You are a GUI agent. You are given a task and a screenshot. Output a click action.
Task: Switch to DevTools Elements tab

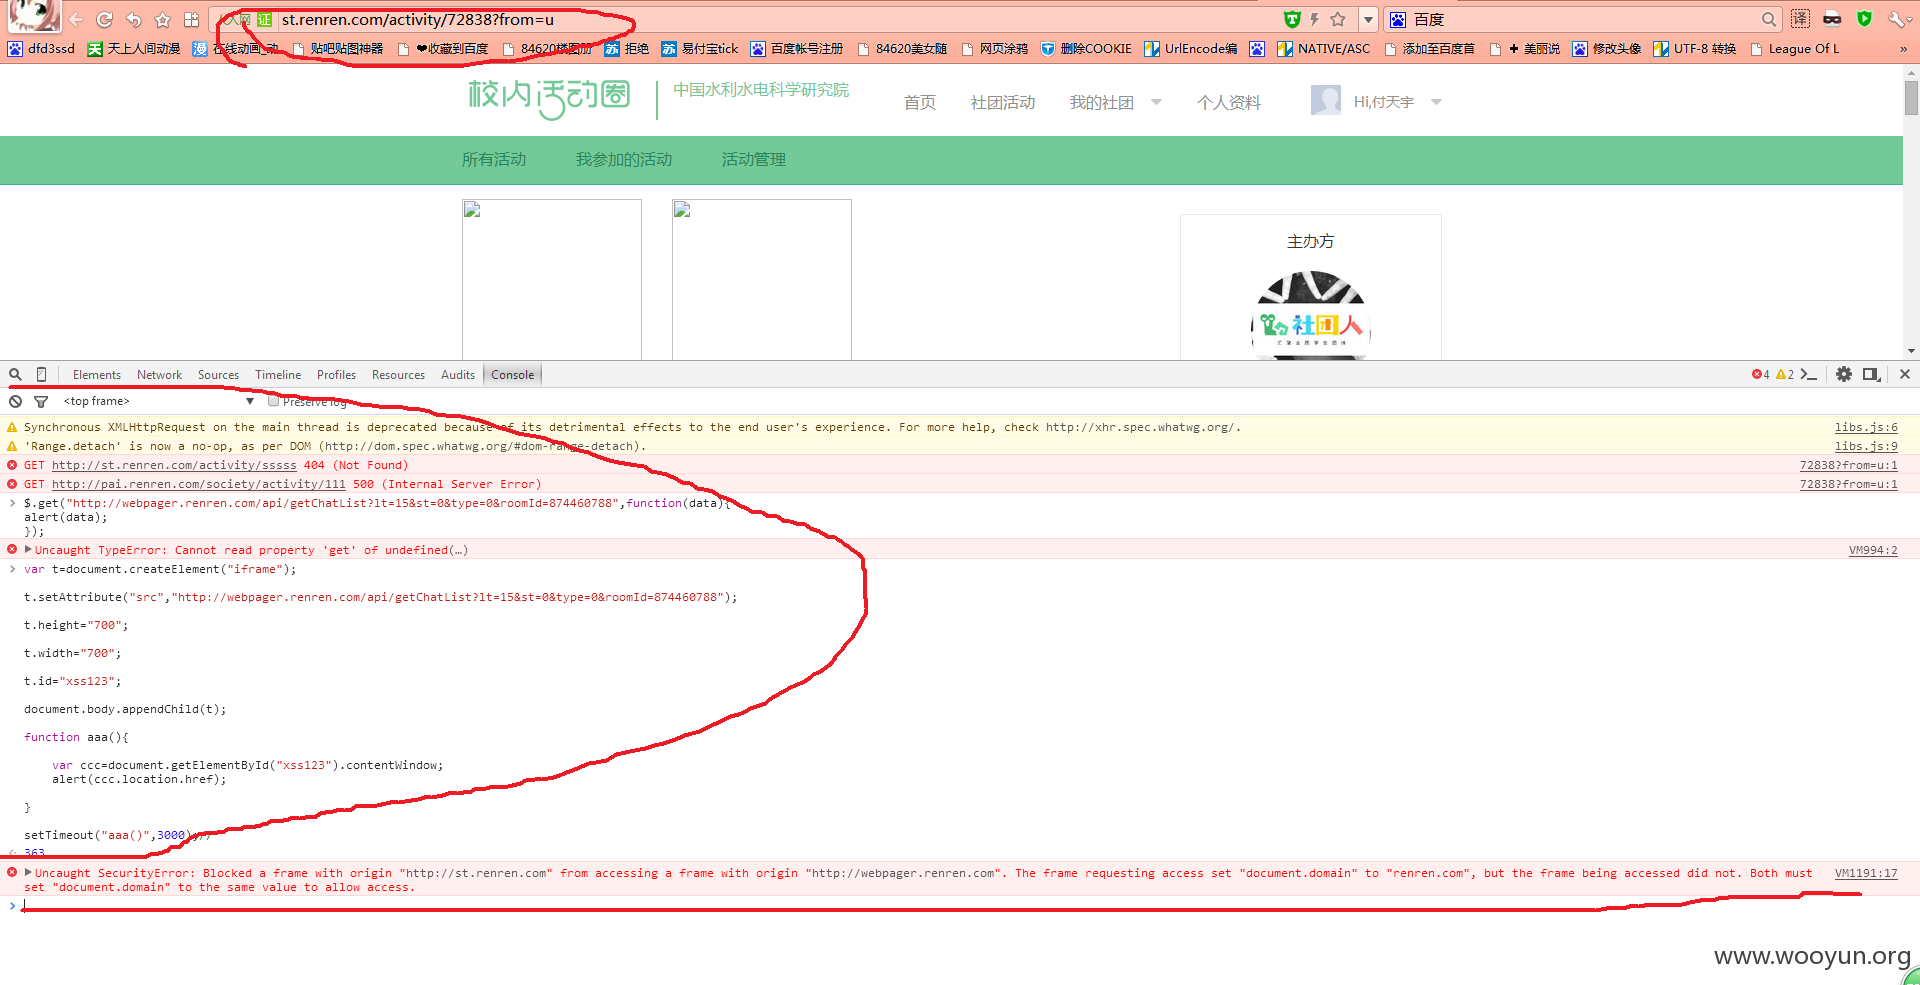click(97, 375)
